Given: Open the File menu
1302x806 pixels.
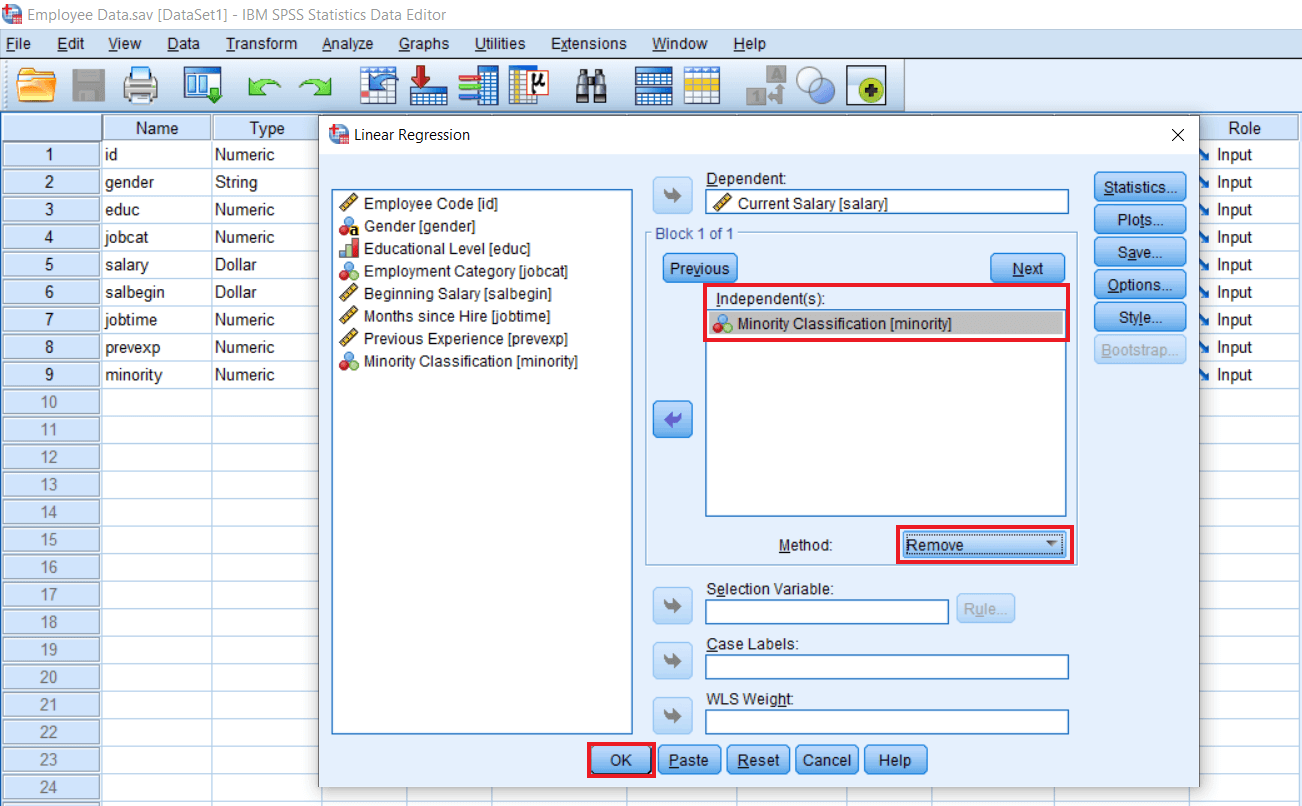Looking at the screenshot, I should tap(18, 44).
